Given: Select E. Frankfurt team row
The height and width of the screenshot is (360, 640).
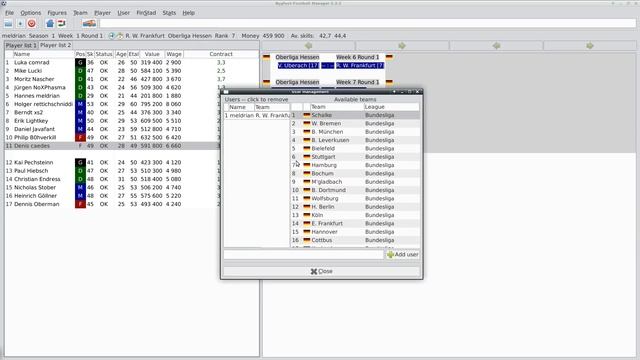Looking at the screenshot, I should (355, 224).
